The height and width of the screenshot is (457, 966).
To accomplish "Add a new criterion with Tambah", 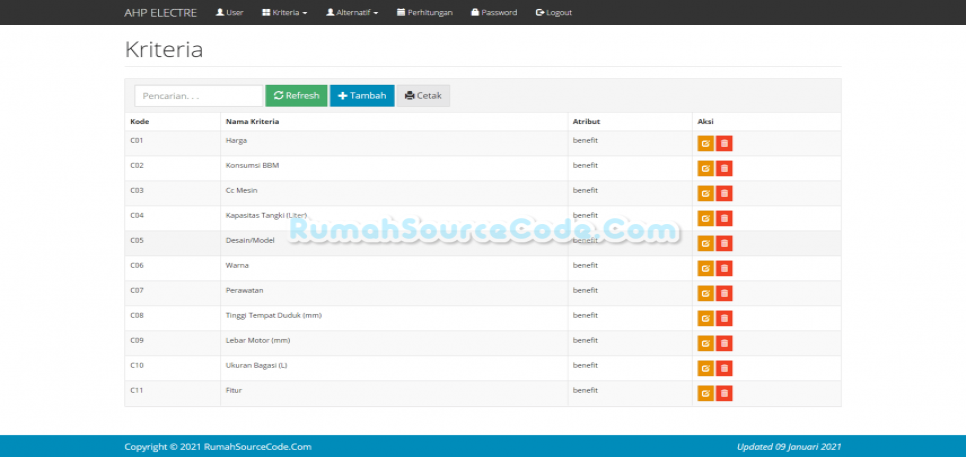I will tap(362, 96).
